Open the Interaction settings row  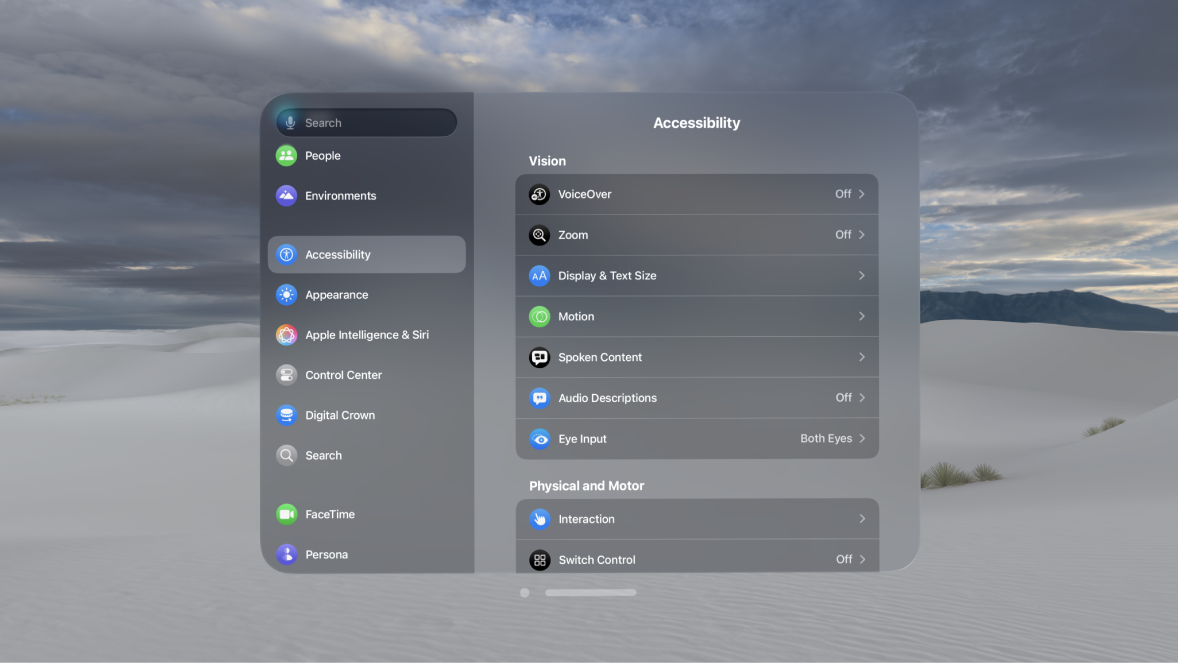click(697, 519)
